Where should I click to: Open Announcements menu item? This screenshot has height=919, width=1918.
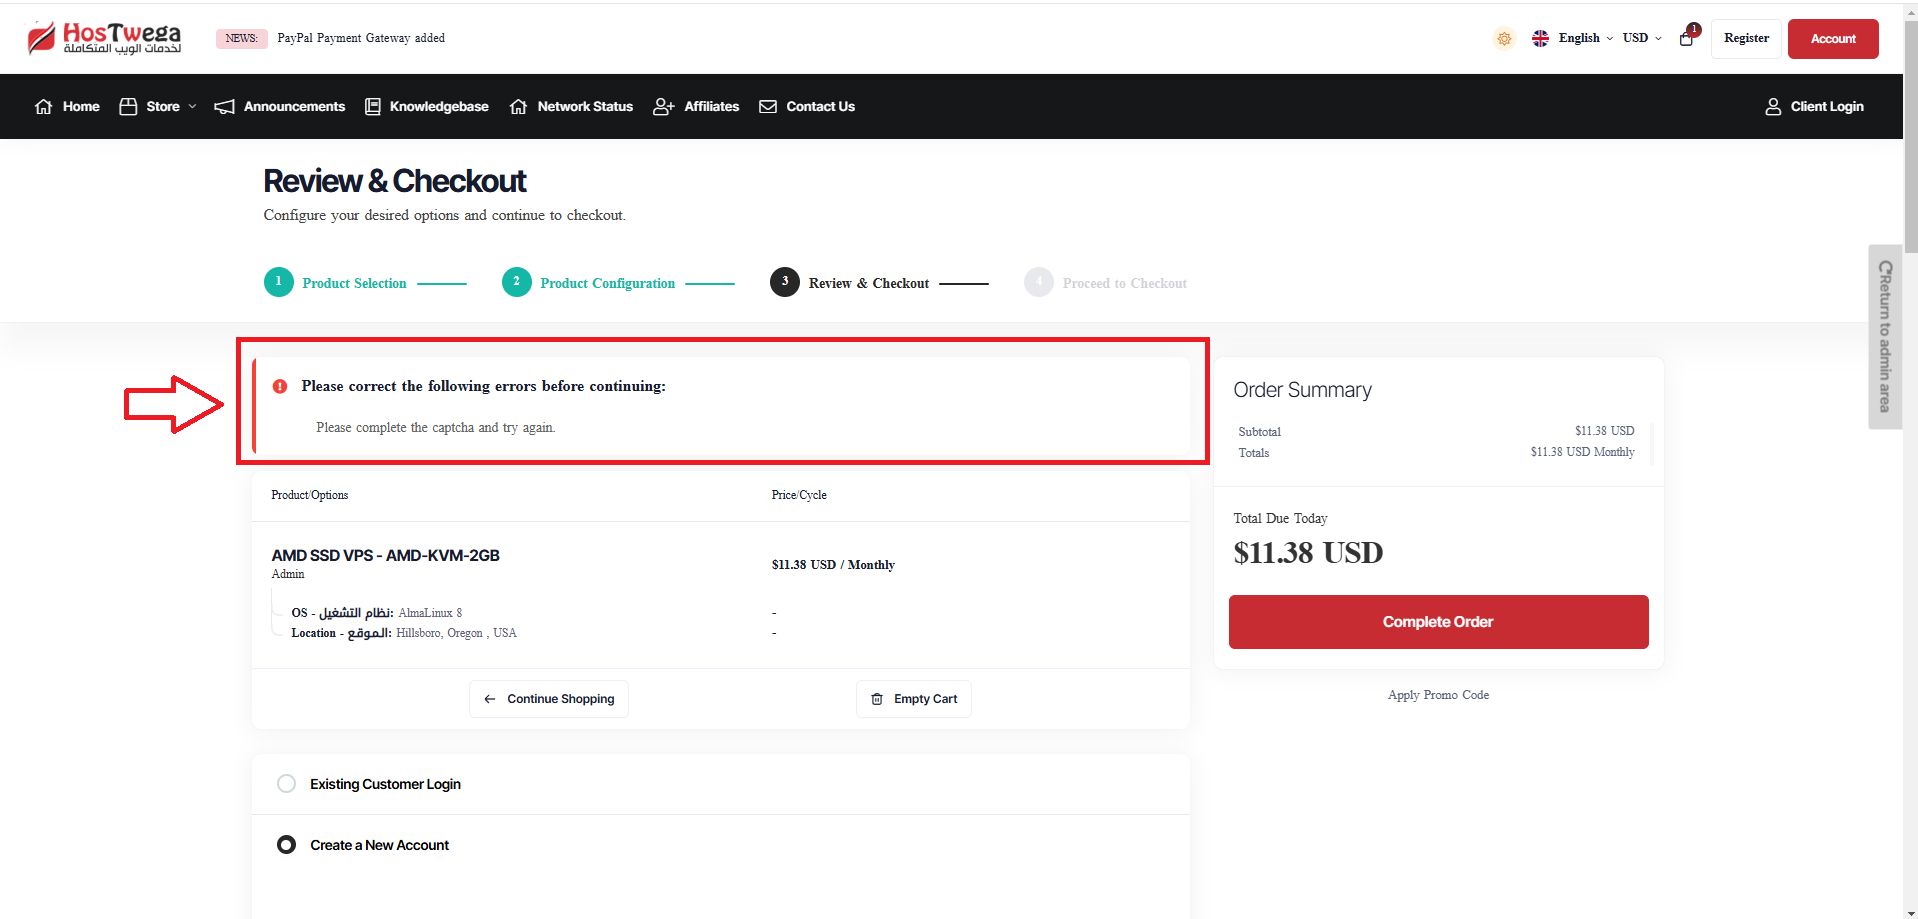click(294, 107)
